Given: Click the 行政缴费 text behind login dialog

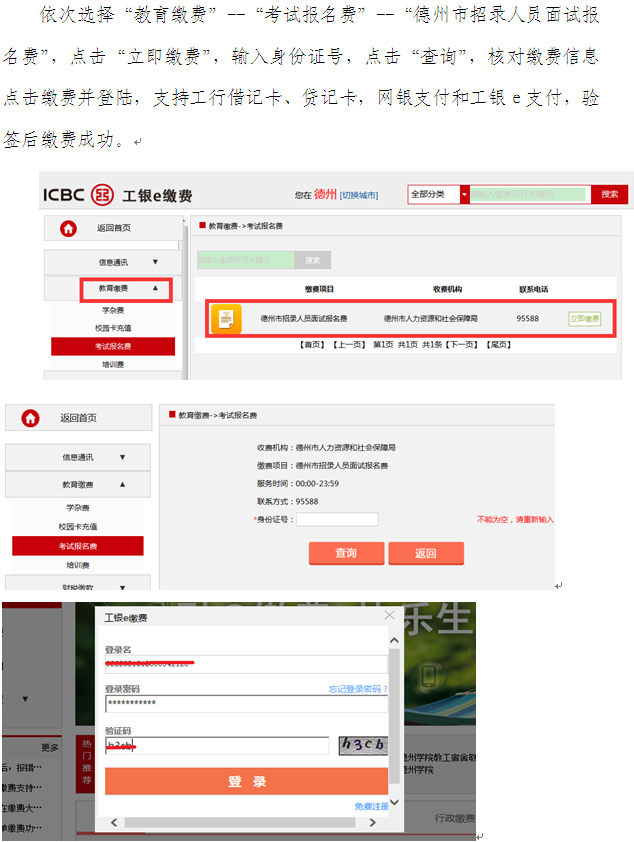Looking at the screenshot, I should point(455,818).
